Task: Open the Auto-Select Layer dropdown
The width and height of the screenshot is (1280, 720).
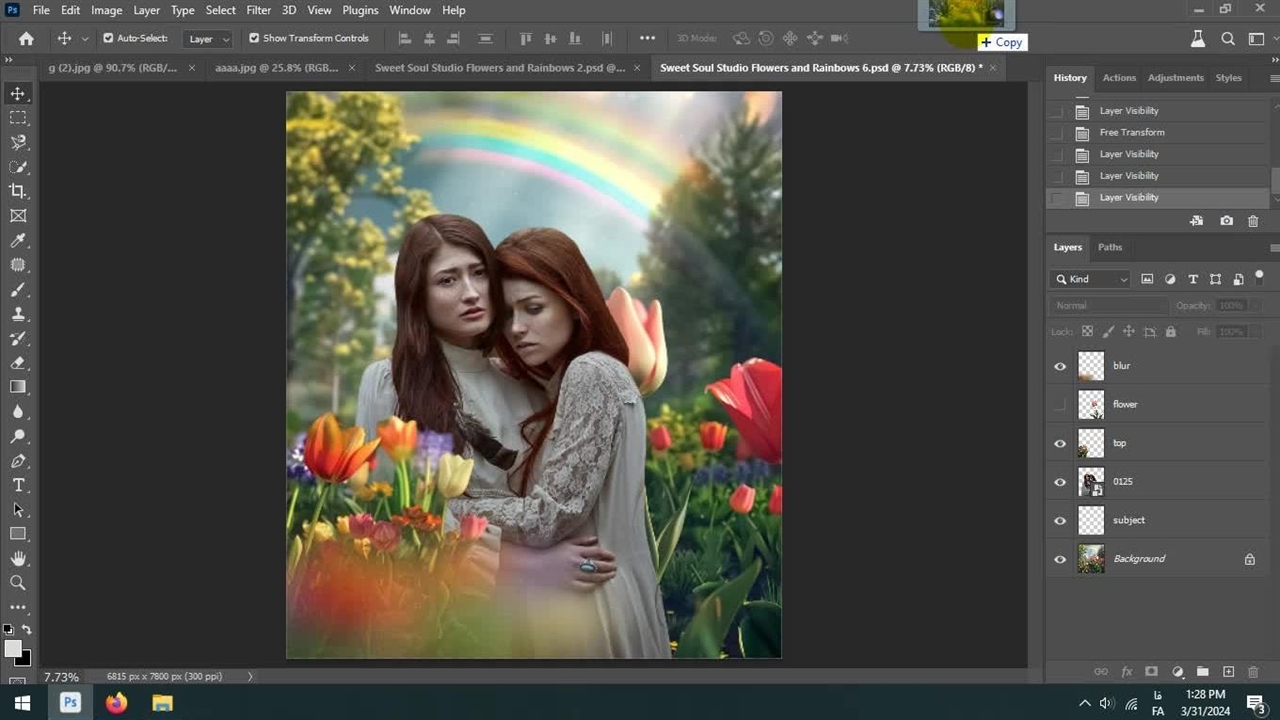Action: pos(210,39)
